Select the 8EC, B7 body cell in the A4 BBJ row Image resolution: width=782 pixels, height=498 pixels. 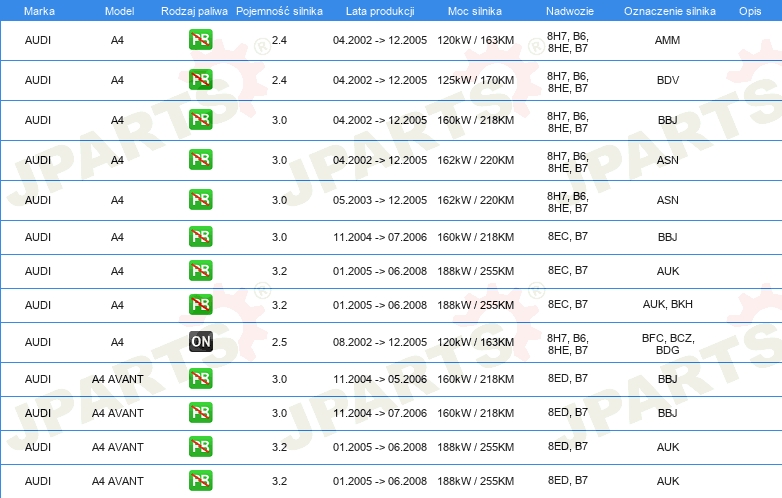(568, 236)
